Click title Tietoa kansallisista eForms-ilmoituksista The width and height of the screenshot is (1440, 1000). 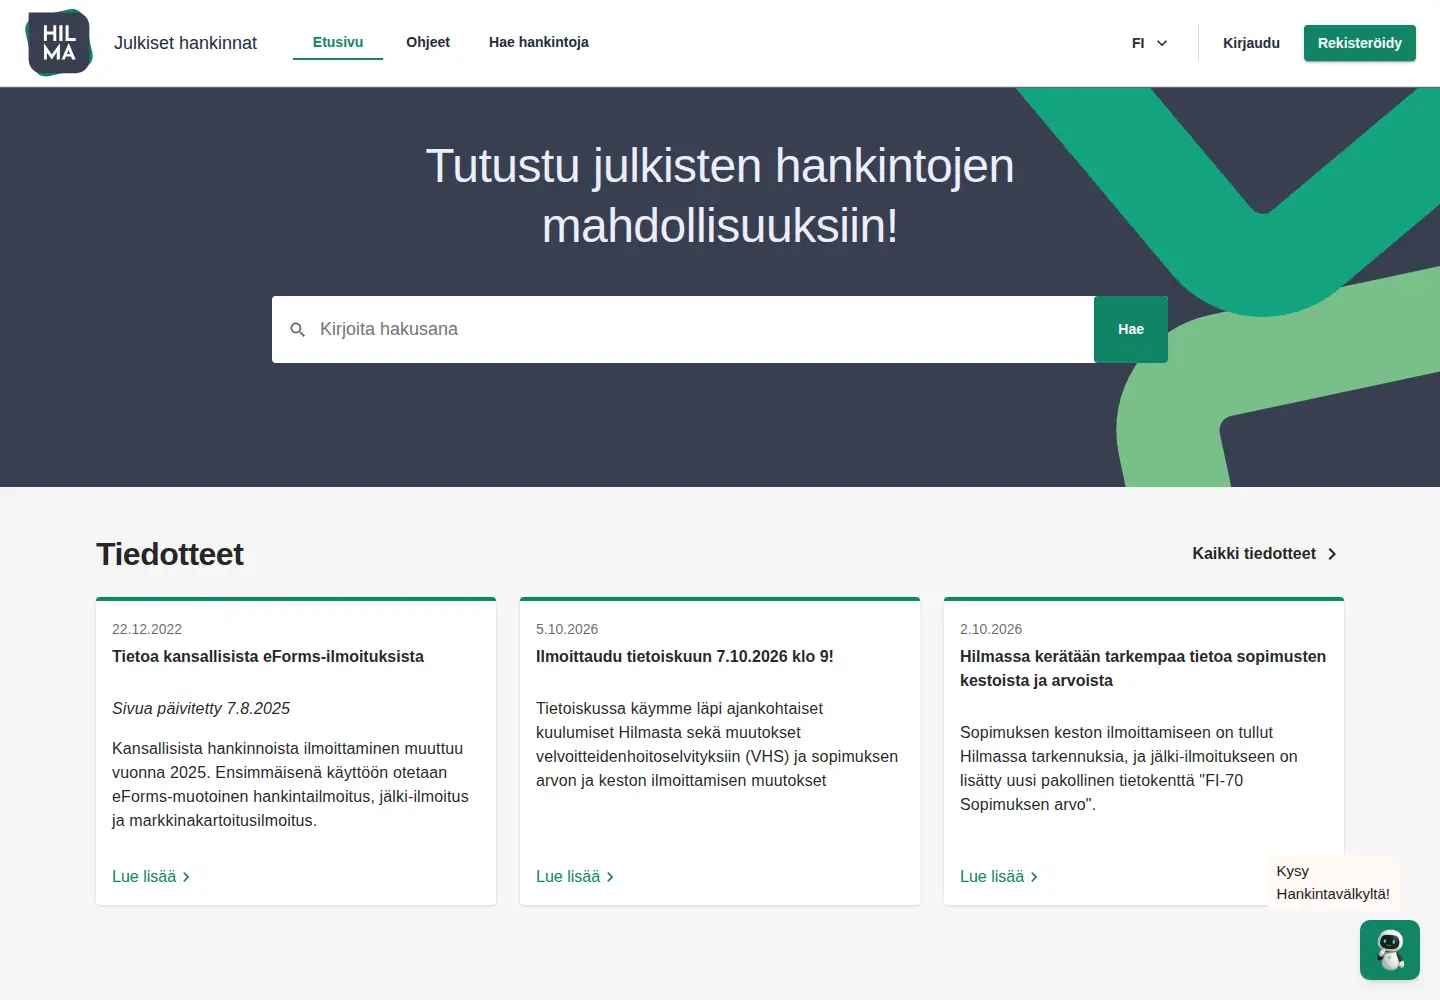tap(268, 656)
